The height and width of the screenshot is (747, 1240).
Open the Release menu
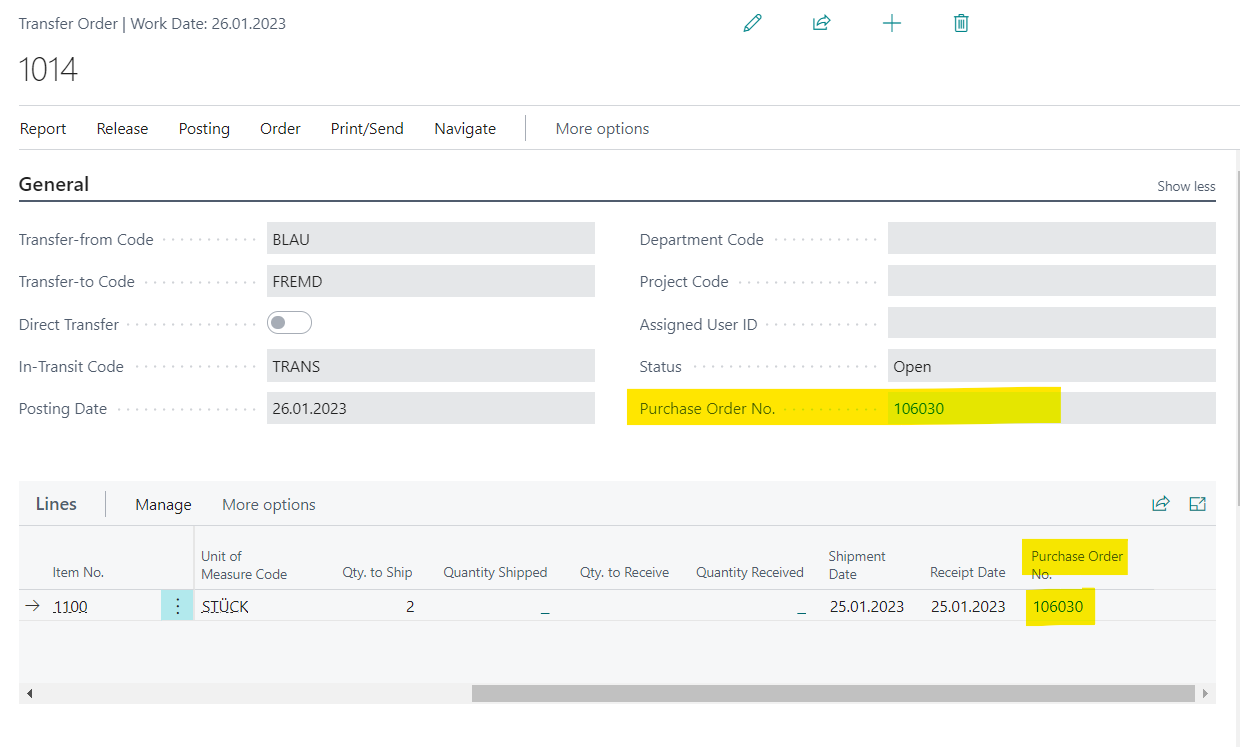[x=122, y=128]
